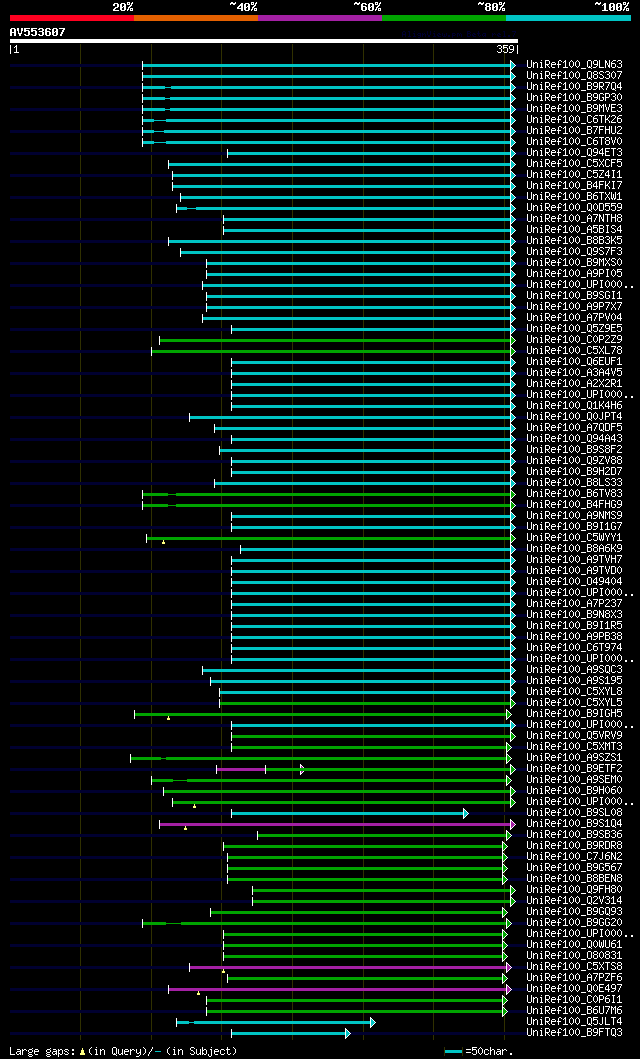
Task: Click arrowhead ending the B9FTQ3 alignment
Action: 348,1033
